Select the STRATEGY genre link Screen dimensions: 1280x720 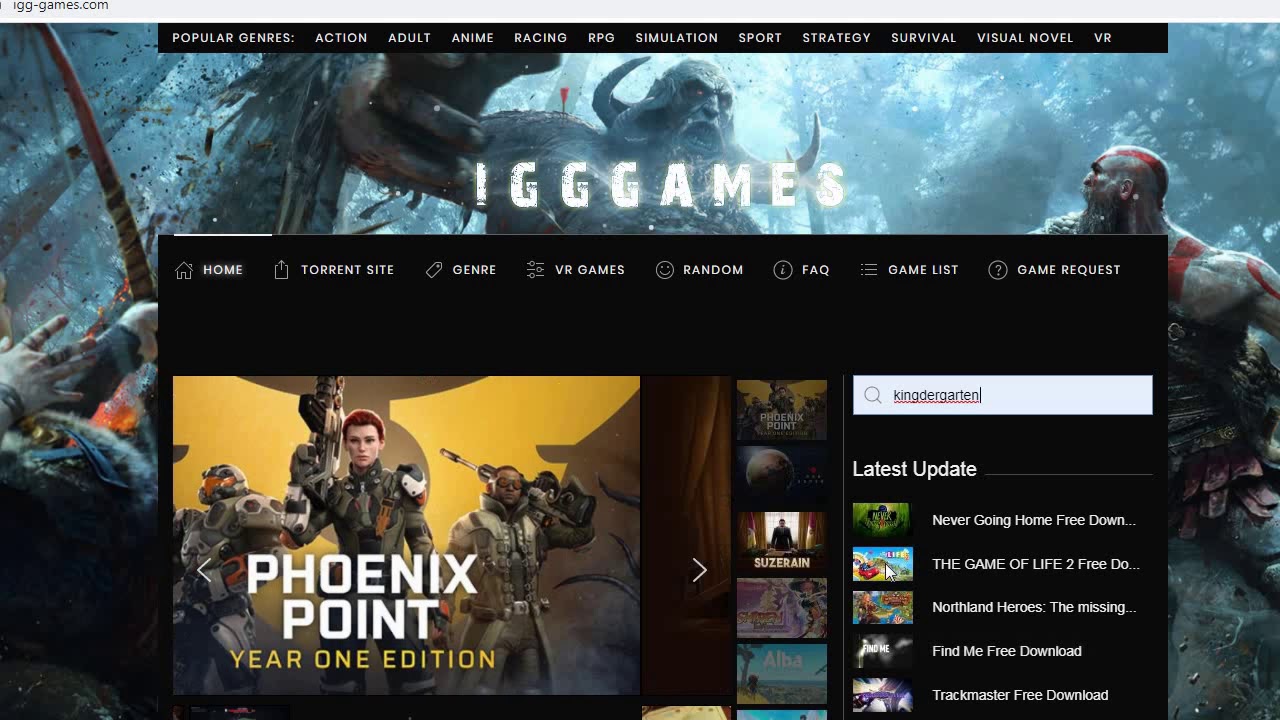pyautogui.click(x=836, y=38)
